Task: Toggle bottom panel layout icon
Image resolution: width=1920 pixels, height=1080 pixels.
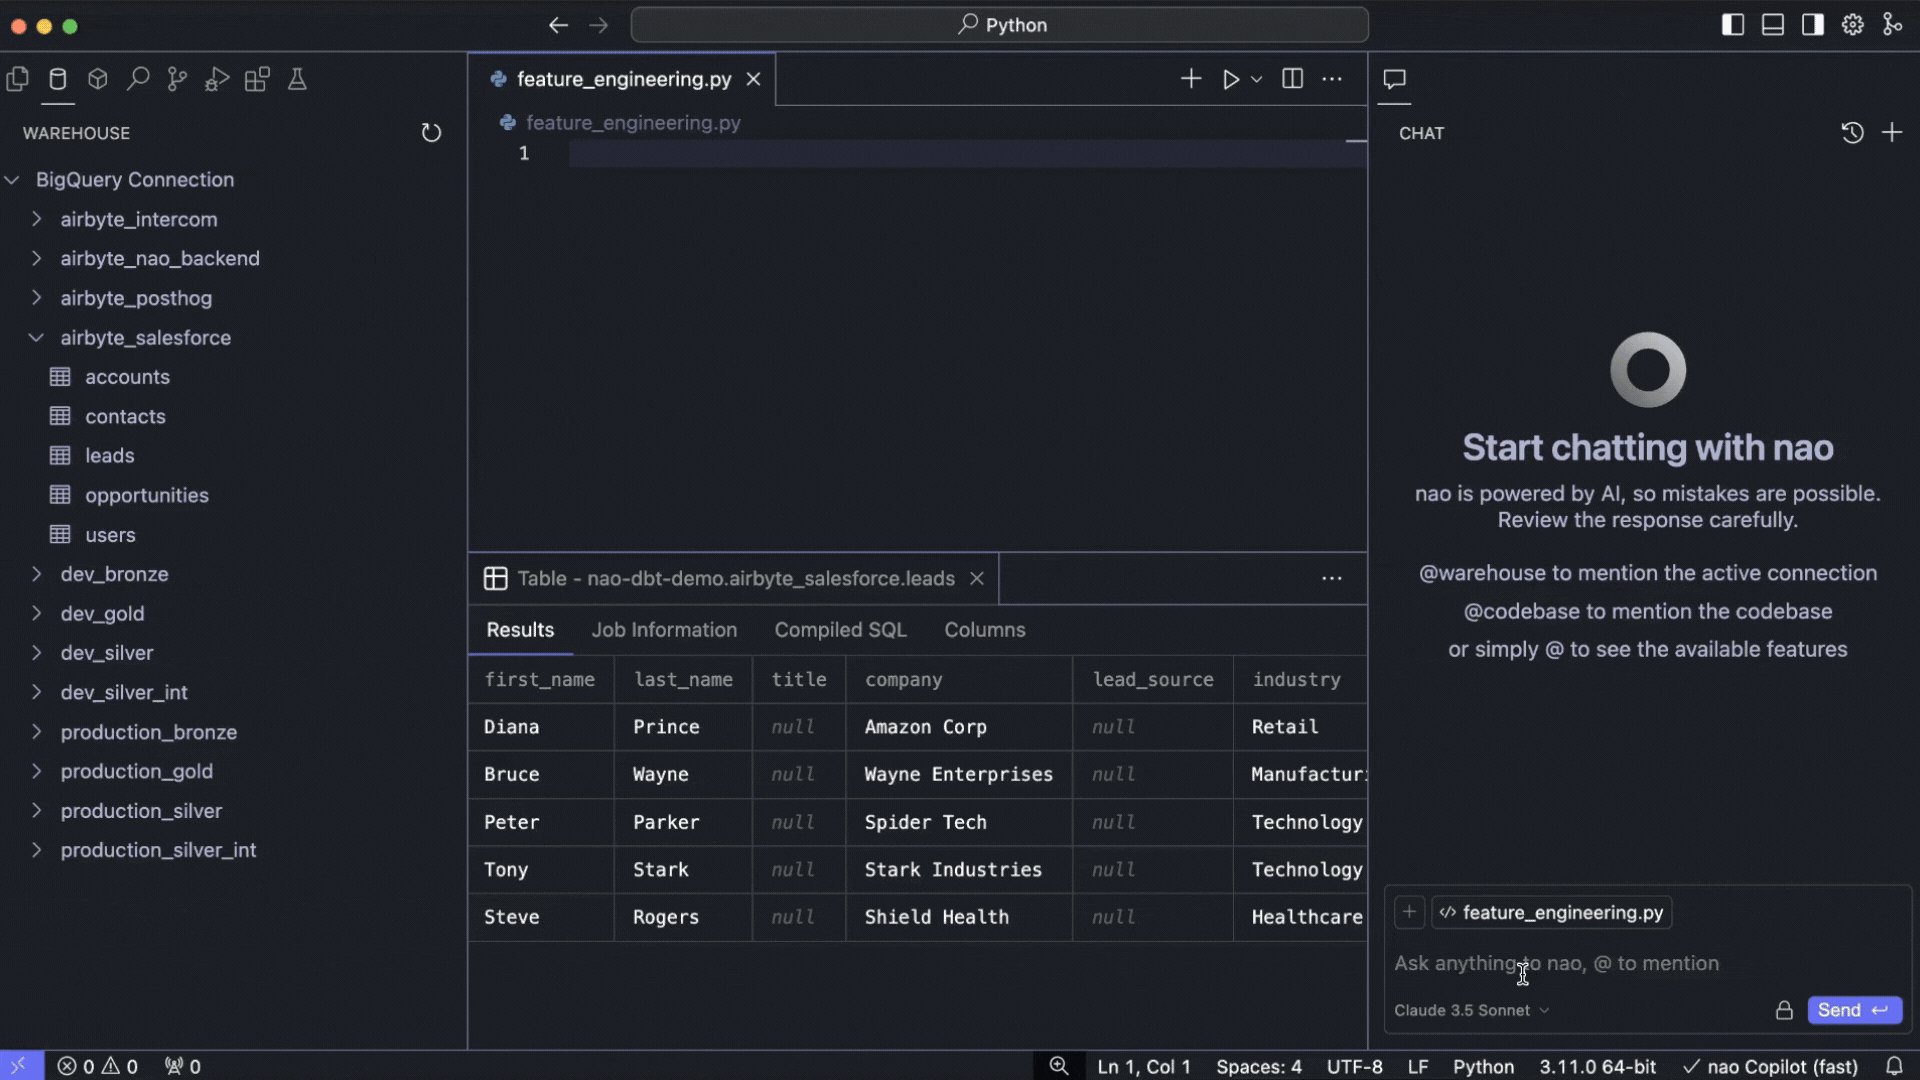Action: point(1773,25)
